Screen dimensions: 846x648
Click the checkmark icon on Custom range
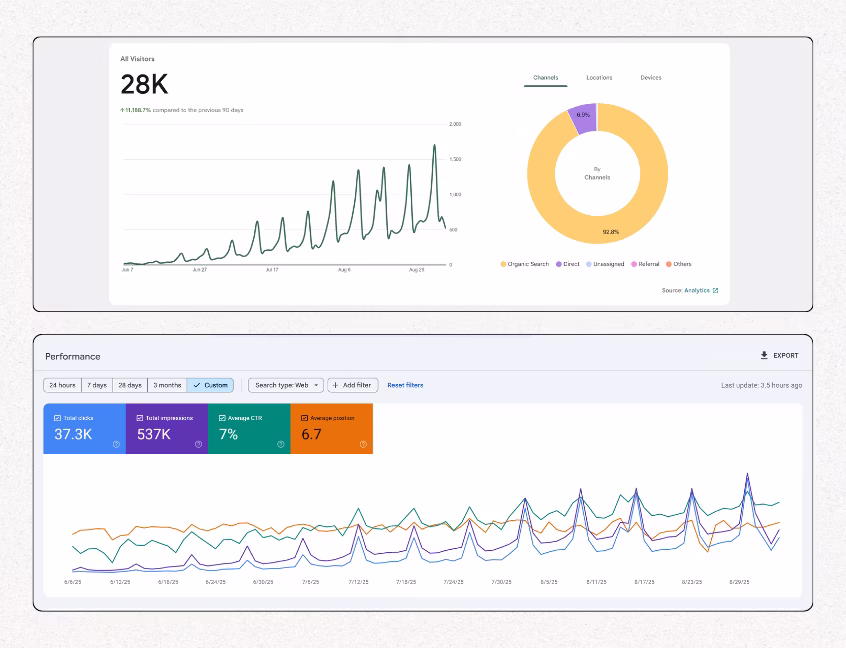[196, 385]
